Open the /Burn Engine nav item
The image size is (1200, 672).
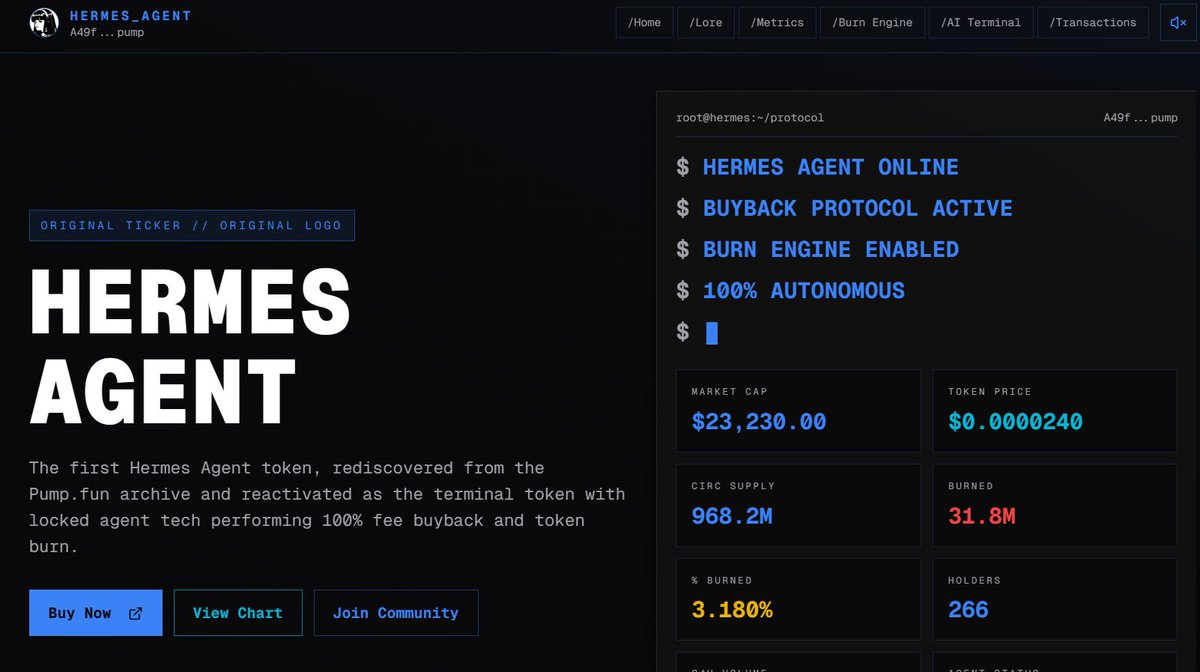873,22
